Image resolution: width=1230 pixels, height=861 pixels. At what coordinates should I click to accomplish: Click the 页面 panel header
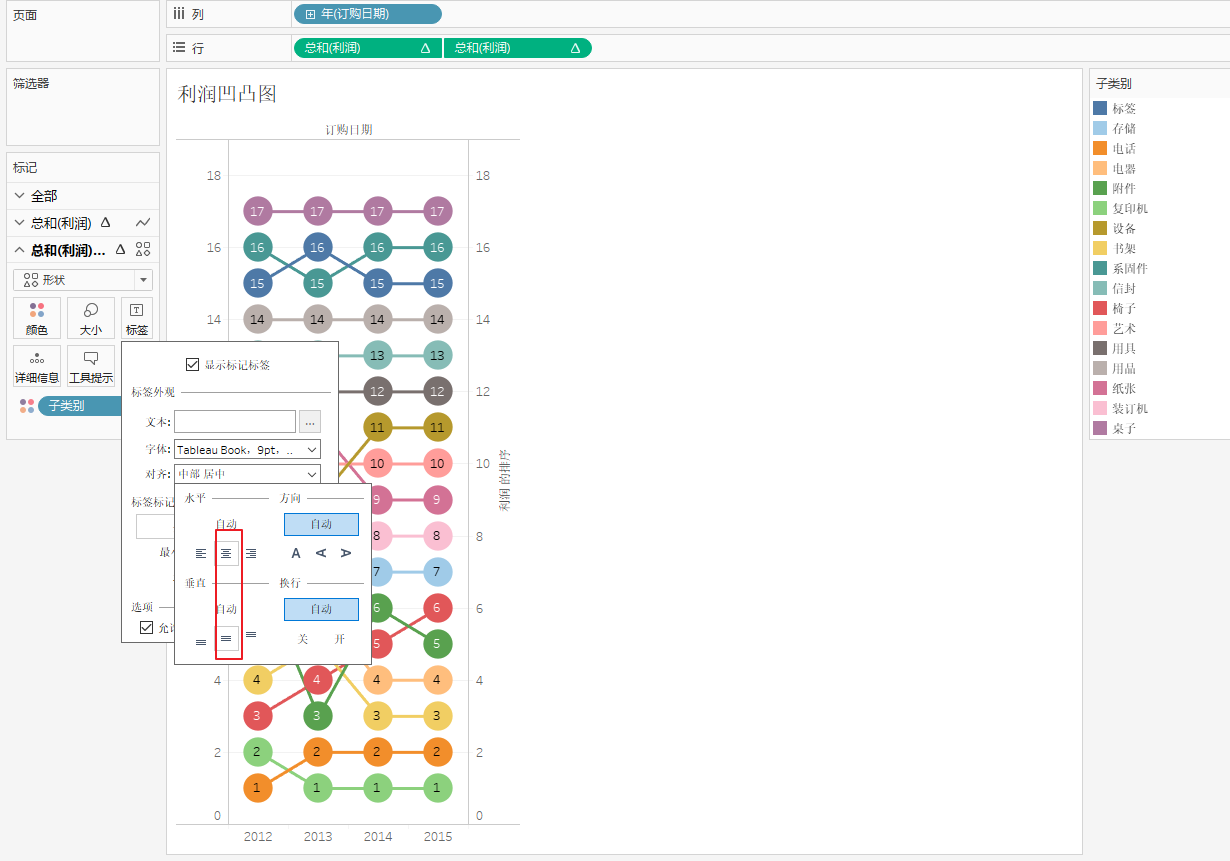coord(25,15)
